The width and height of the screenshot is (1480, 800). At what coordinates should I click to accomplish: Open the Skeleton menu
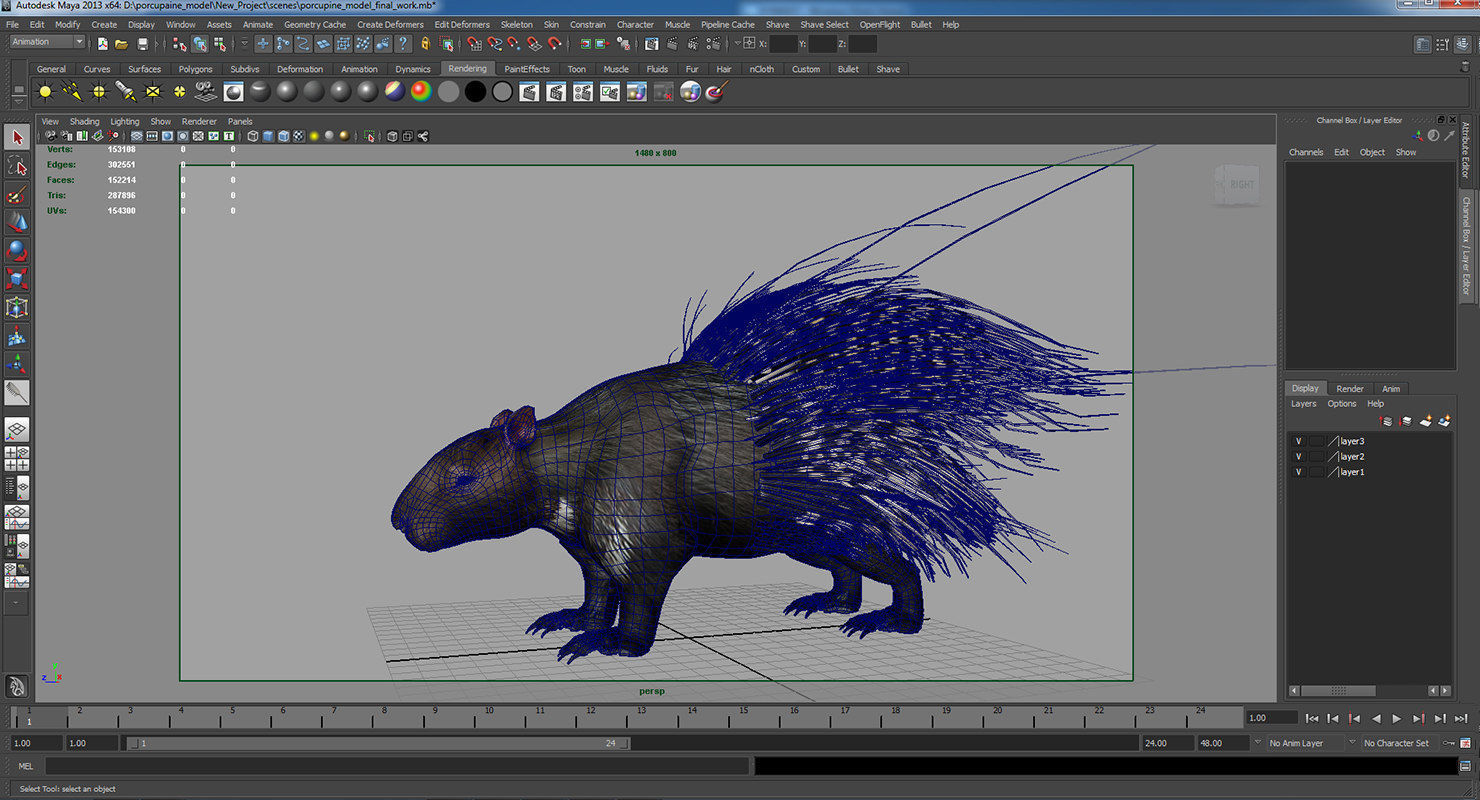click(x=517, y=24)
